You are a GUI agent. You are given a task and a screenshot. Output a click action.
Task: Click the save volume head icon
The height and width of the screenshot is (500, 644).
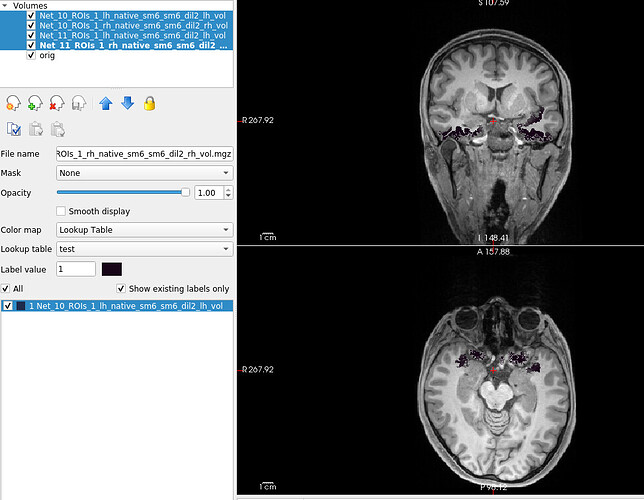[79, 103]
